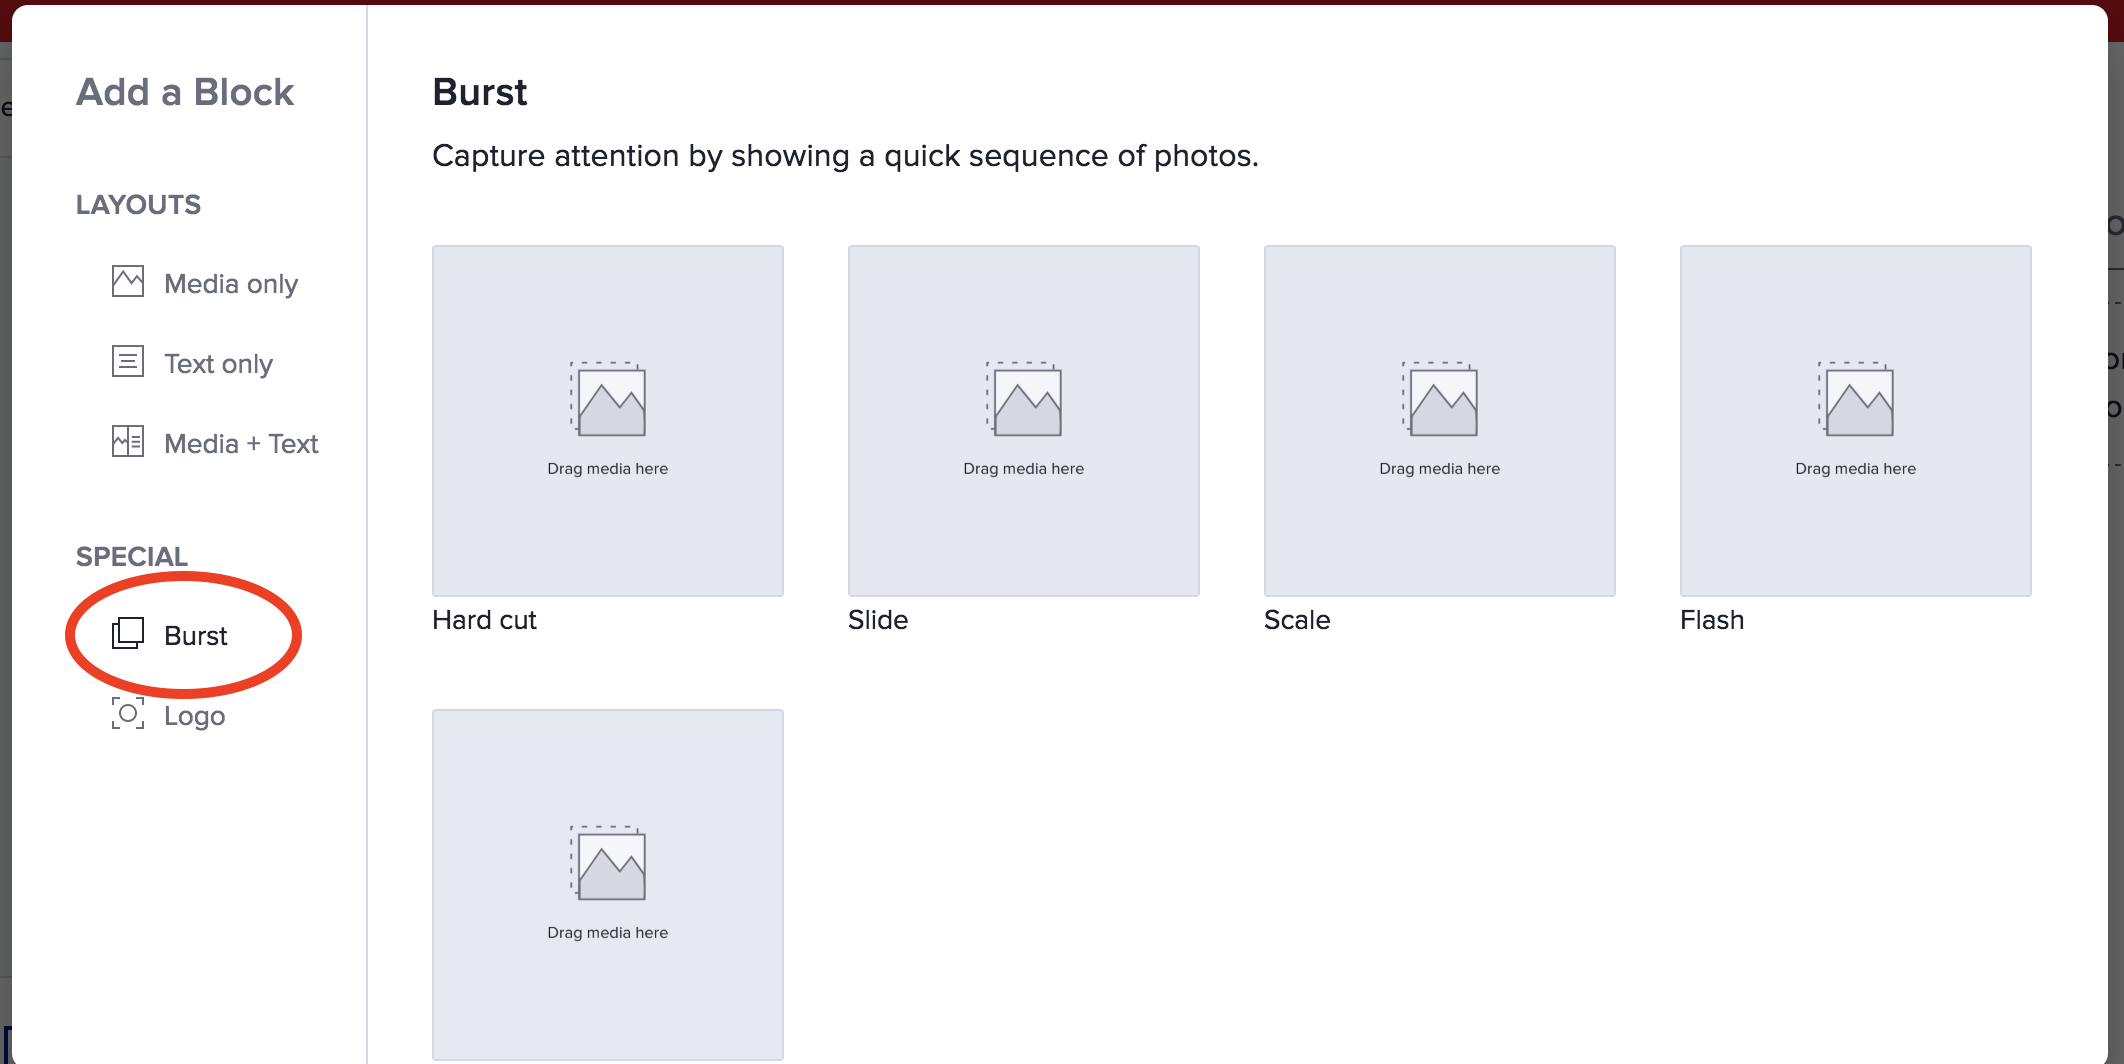Image resolution: width=2124 pixels, height=1064 pixels.
Task: Click the image placeholder icon in Flash
Action: (x=1856, y=399)
